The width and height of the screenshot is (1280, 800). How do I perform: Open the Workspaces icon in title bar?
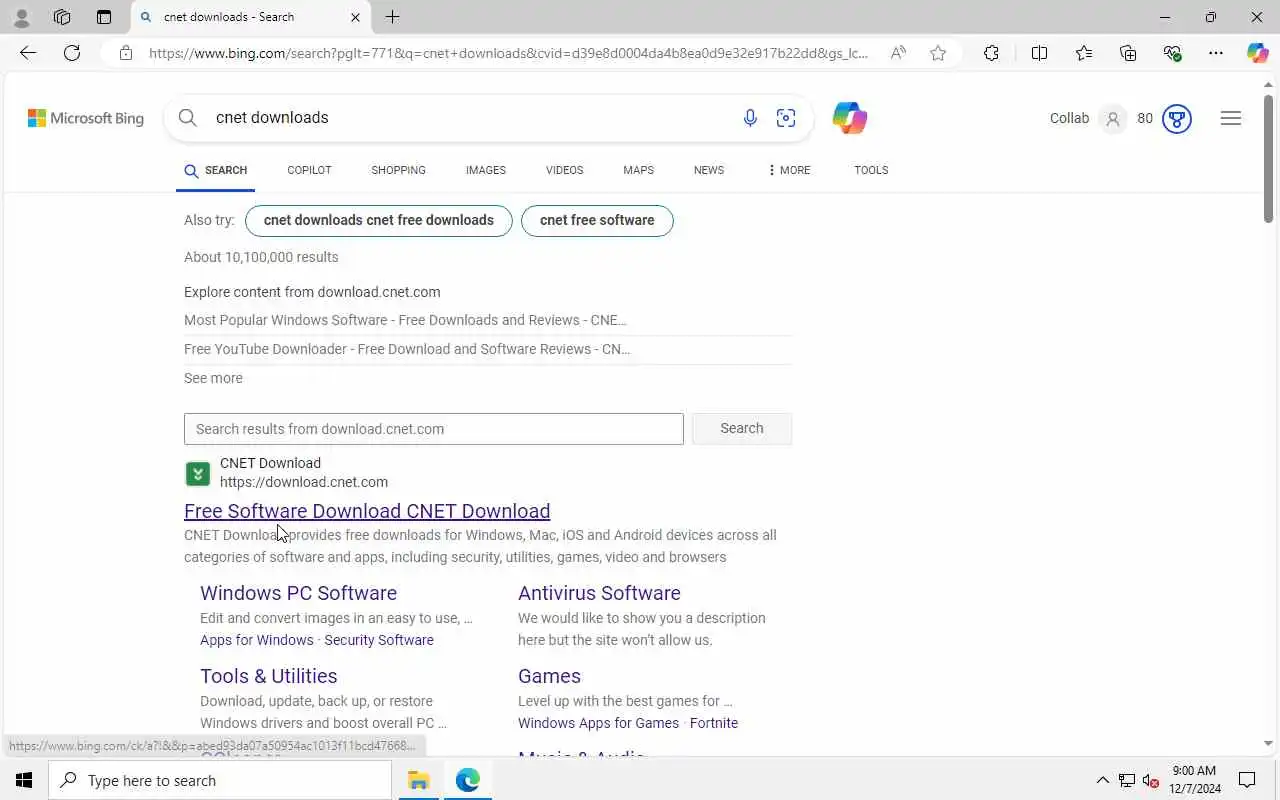tap(62, 17)
